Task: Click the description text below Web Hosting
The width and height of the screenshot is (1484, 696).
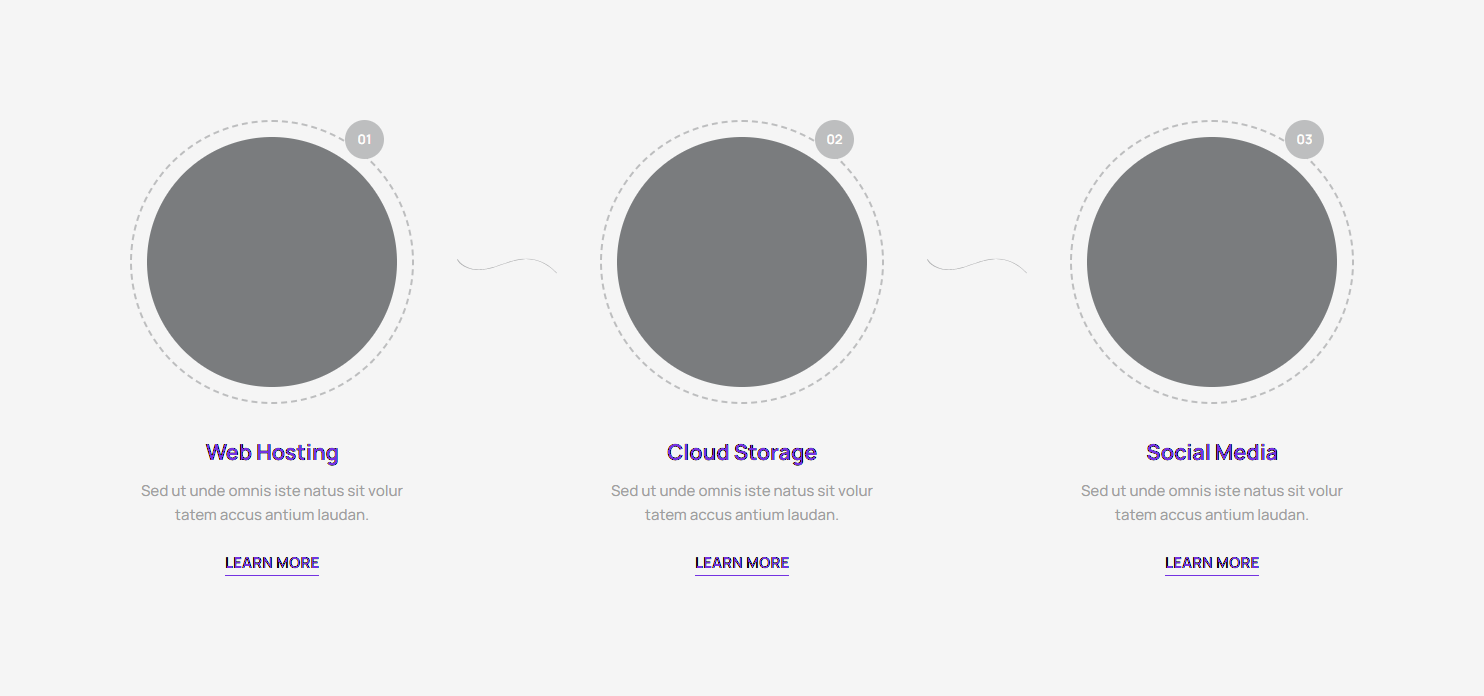Action: pyautogui.click(x=272, y=503)
